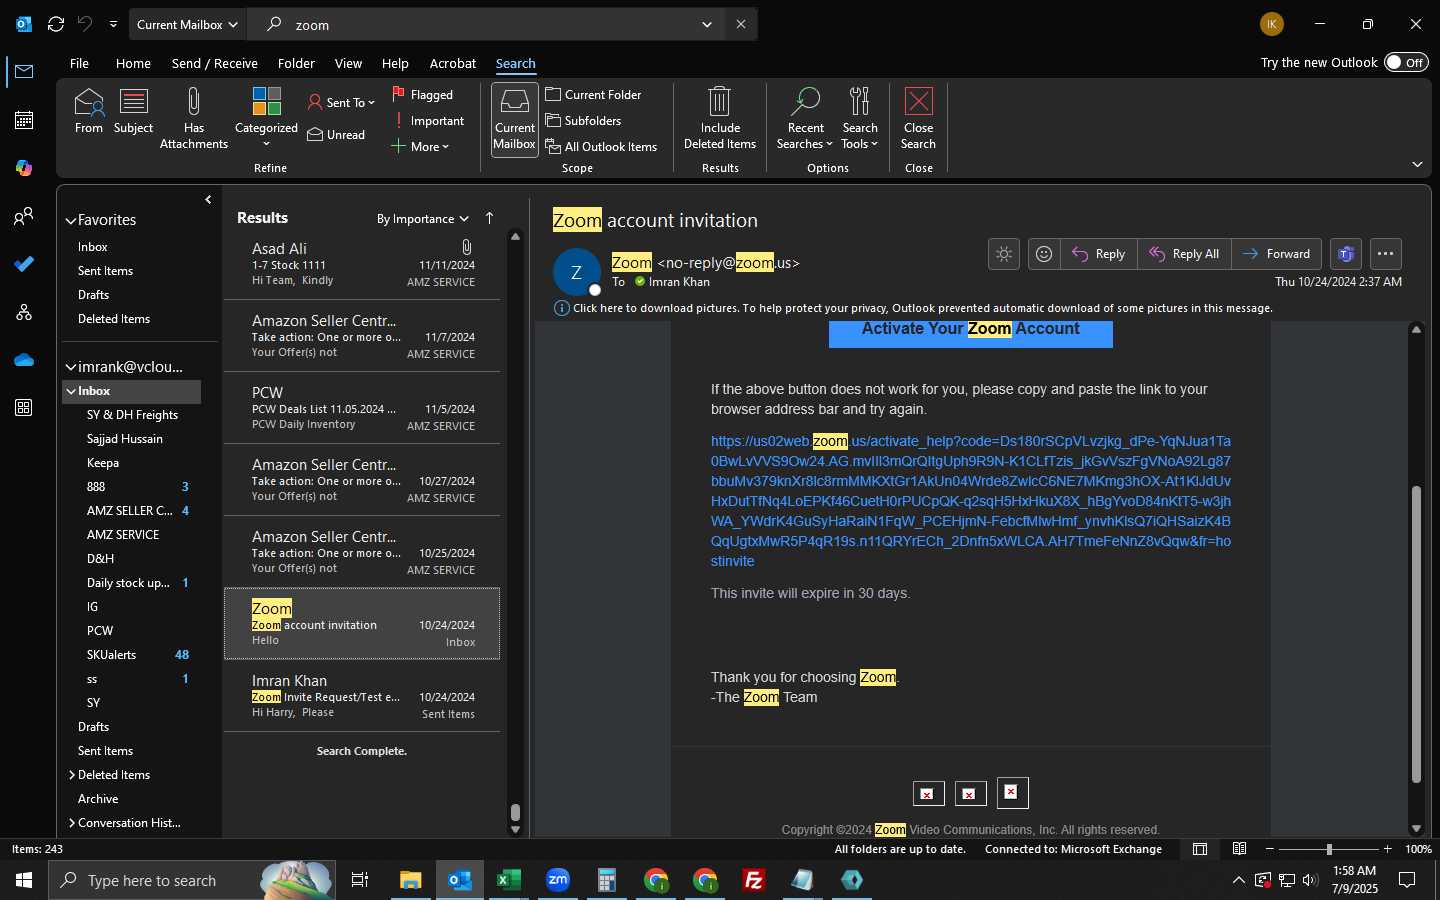React with emoji smiley icon
The width and height of the screenshot is (1440, 900).
(1044, 254)
